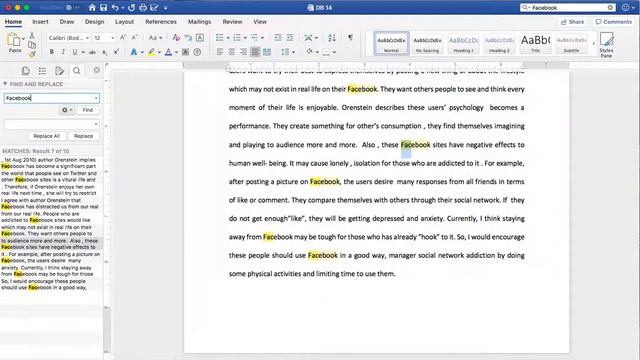Image resolution: width=640 pixels, height=360 pixels.
Task: Click the Replace All button
Action: 47,136
